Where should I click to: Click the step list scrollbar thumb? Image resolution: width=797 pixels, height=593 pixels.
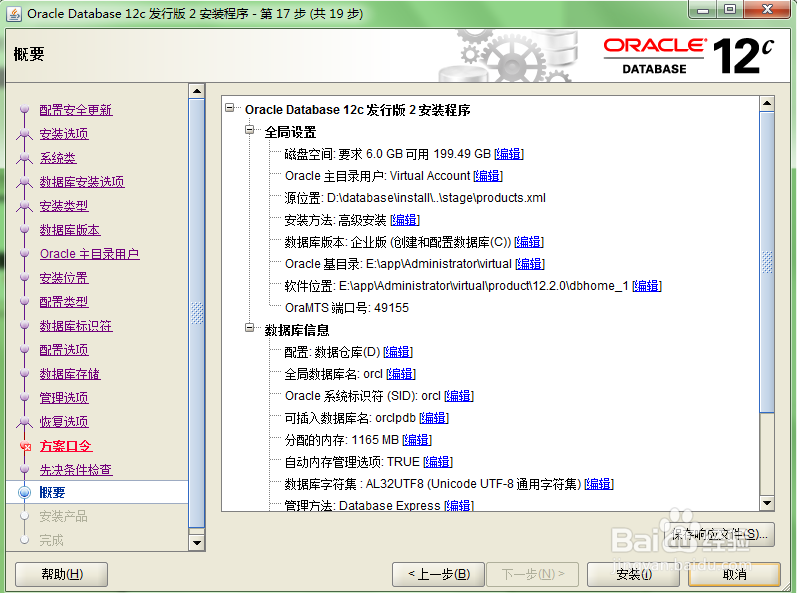click(x=196, y=313)
